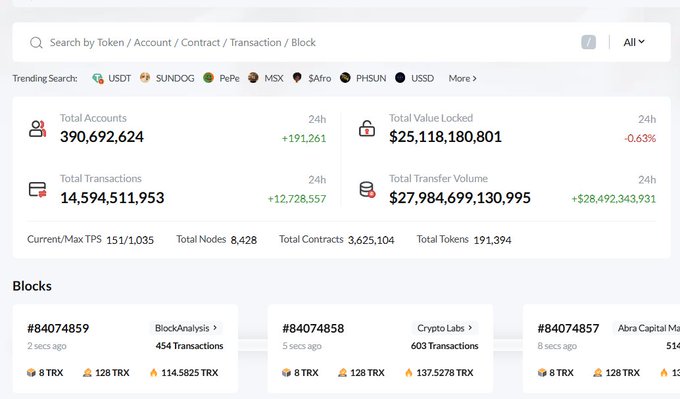The width and height of the screenshot is (680, 399).
Task: Click the $Afro token icon
Action: (x=297, y=78)
